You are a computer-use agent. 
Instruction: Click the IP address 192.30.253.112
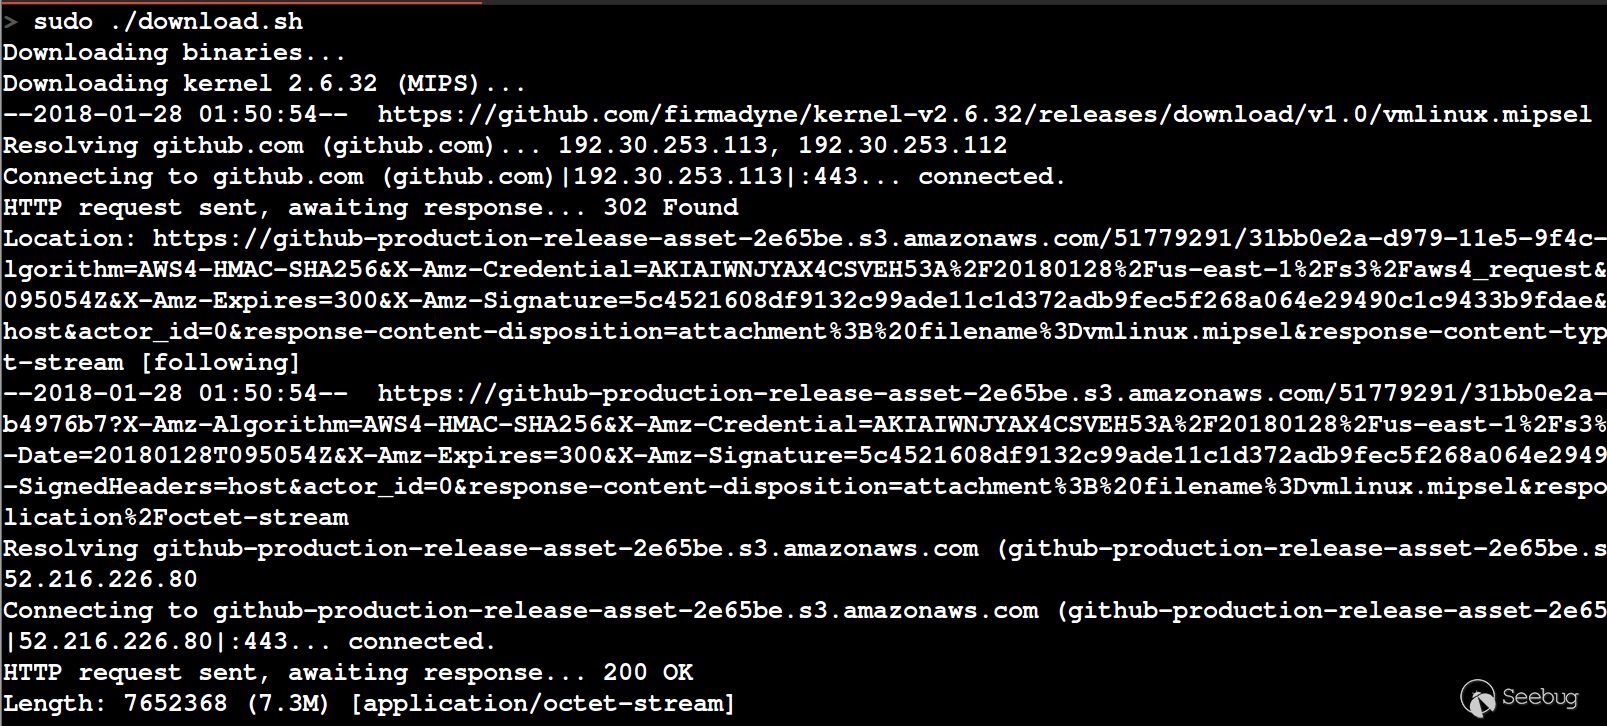click(x=902, y=145)
